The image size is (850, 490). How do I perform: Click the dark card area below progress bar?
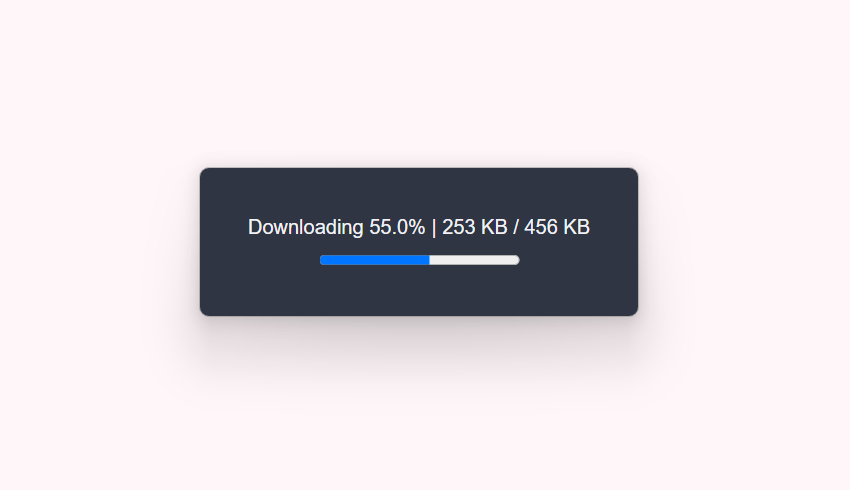point(419,291)
